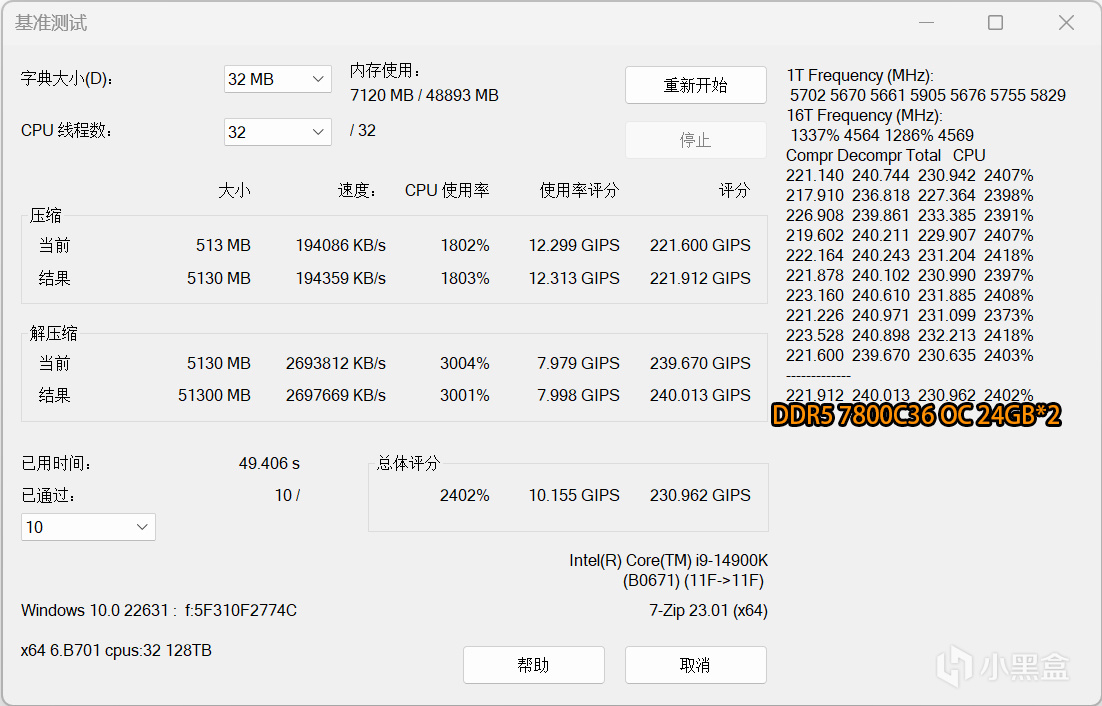Click the log row starting with 223.160

pyautogui.click(x=909, y=296)
